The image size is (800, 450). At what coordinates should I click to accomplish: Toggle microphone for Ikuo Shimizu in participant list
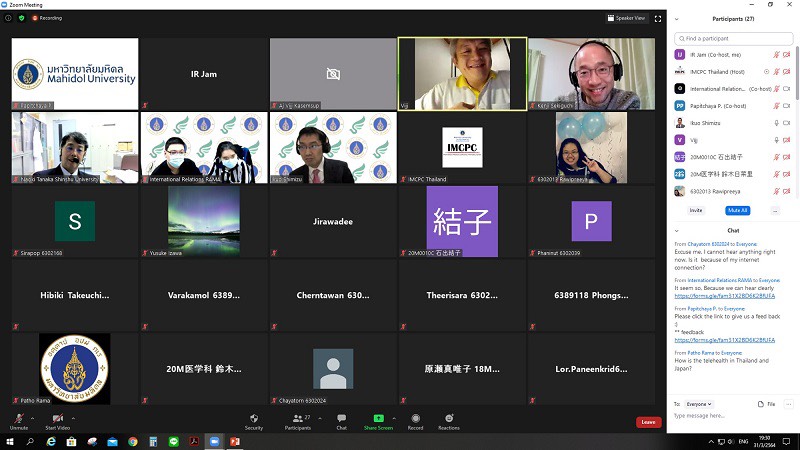pyautogui.click(x=775, y=123)
